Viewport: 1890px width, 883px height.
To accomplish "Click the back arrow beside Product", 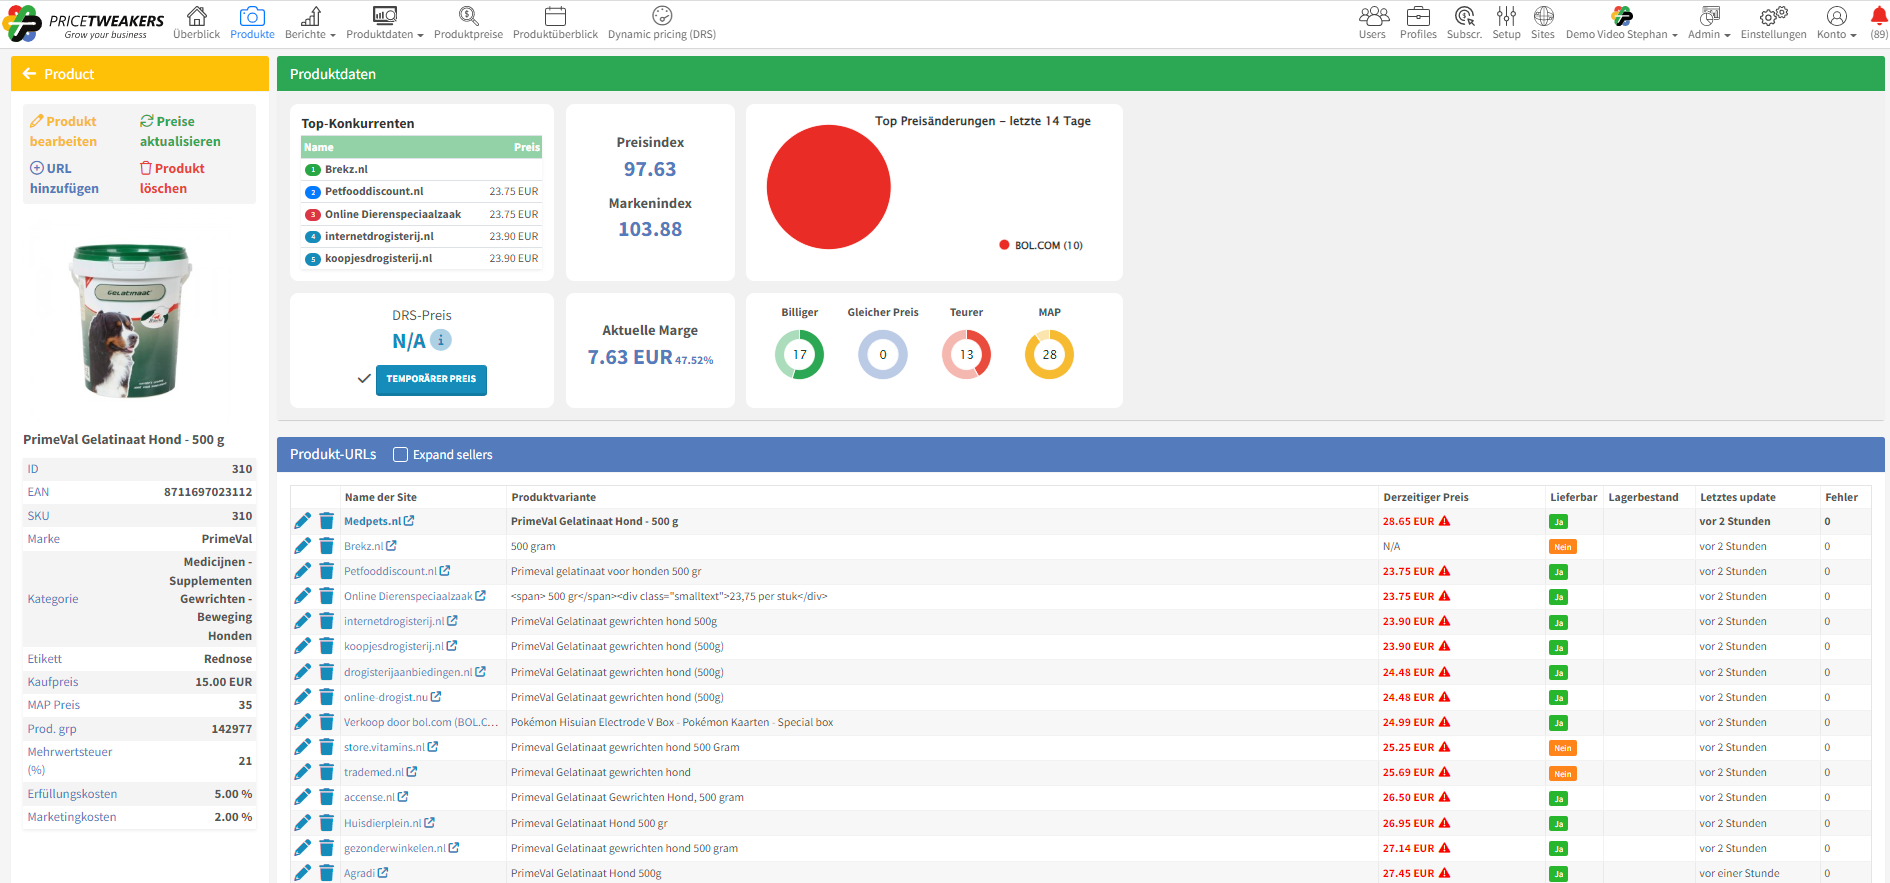I will (x=29, y=74).
